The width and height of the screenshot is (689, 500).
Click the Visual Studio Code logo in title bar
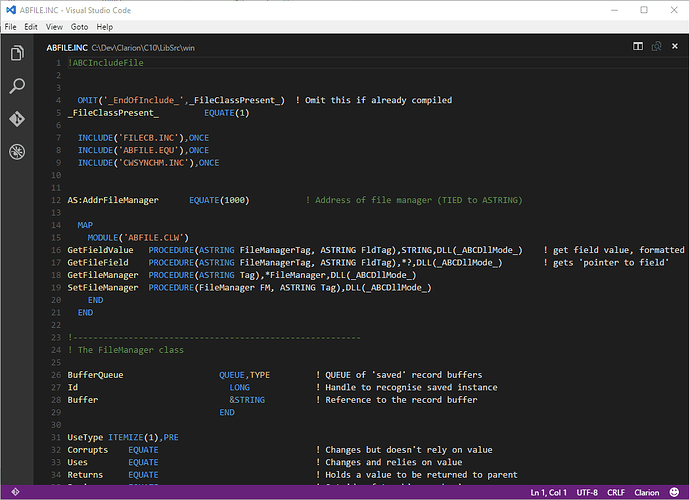[10, 8]
